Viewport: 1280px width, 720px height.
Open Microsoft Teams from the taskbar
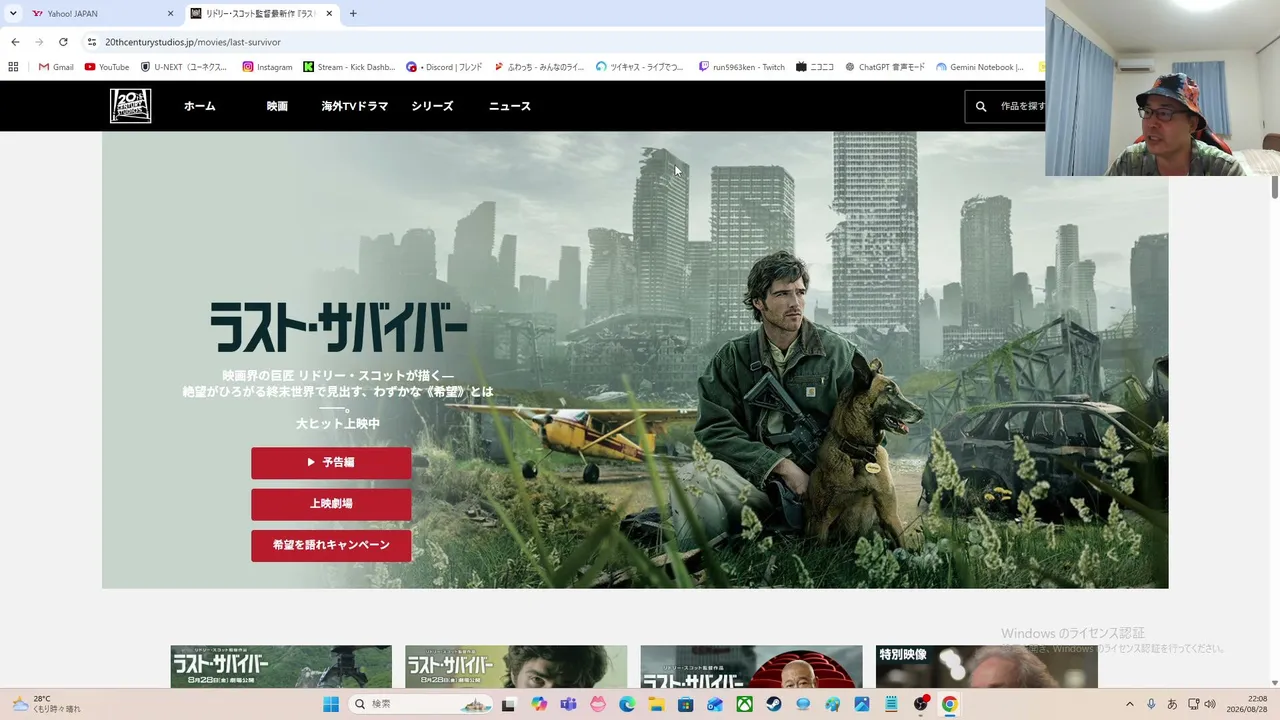pos(568,704)
